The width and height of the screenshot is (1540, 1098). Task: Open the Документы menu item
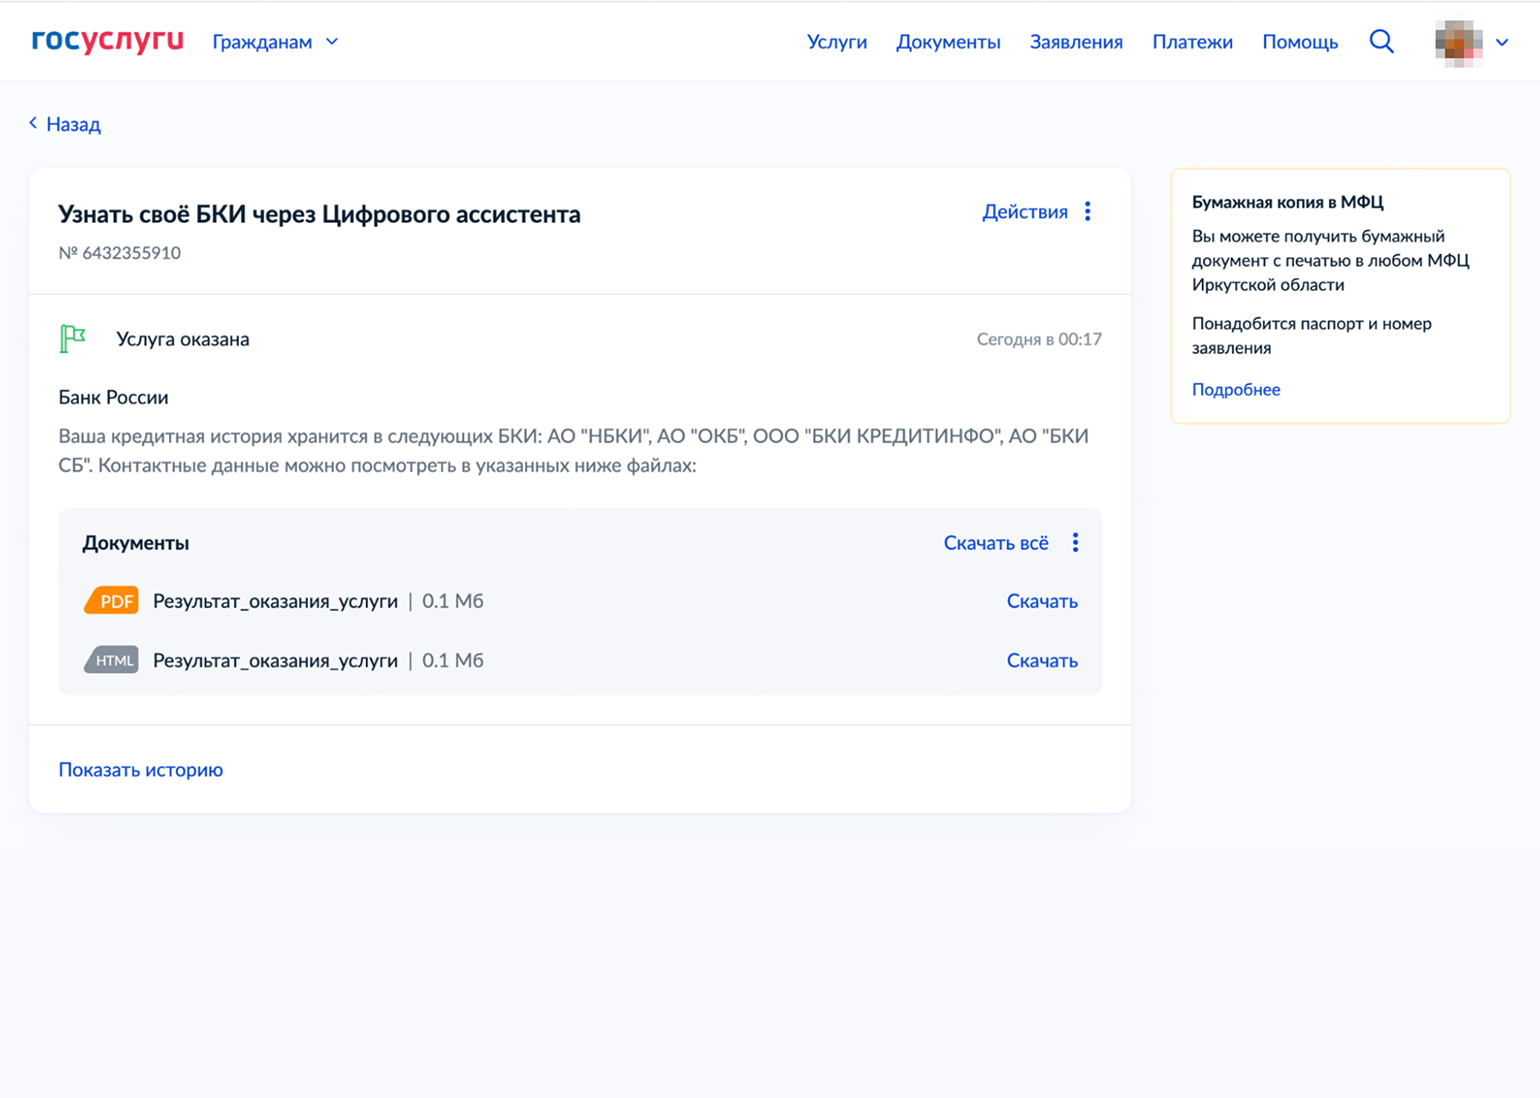pos(948,42)
